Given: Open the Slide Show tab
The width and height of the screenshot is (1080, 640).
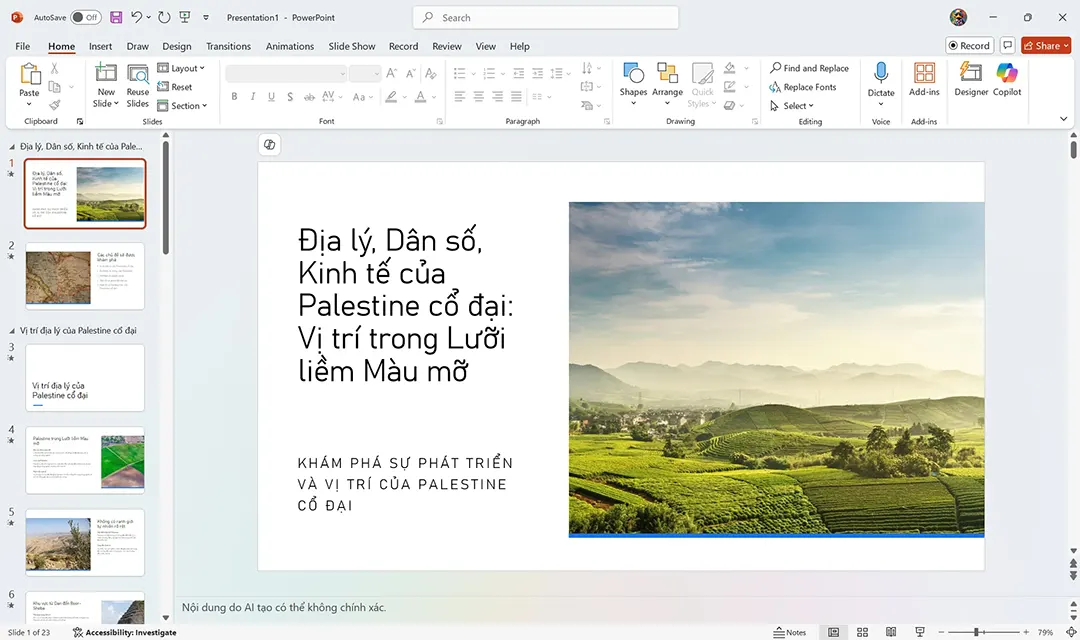Looking at the screenshot, I should click(351, 46).
